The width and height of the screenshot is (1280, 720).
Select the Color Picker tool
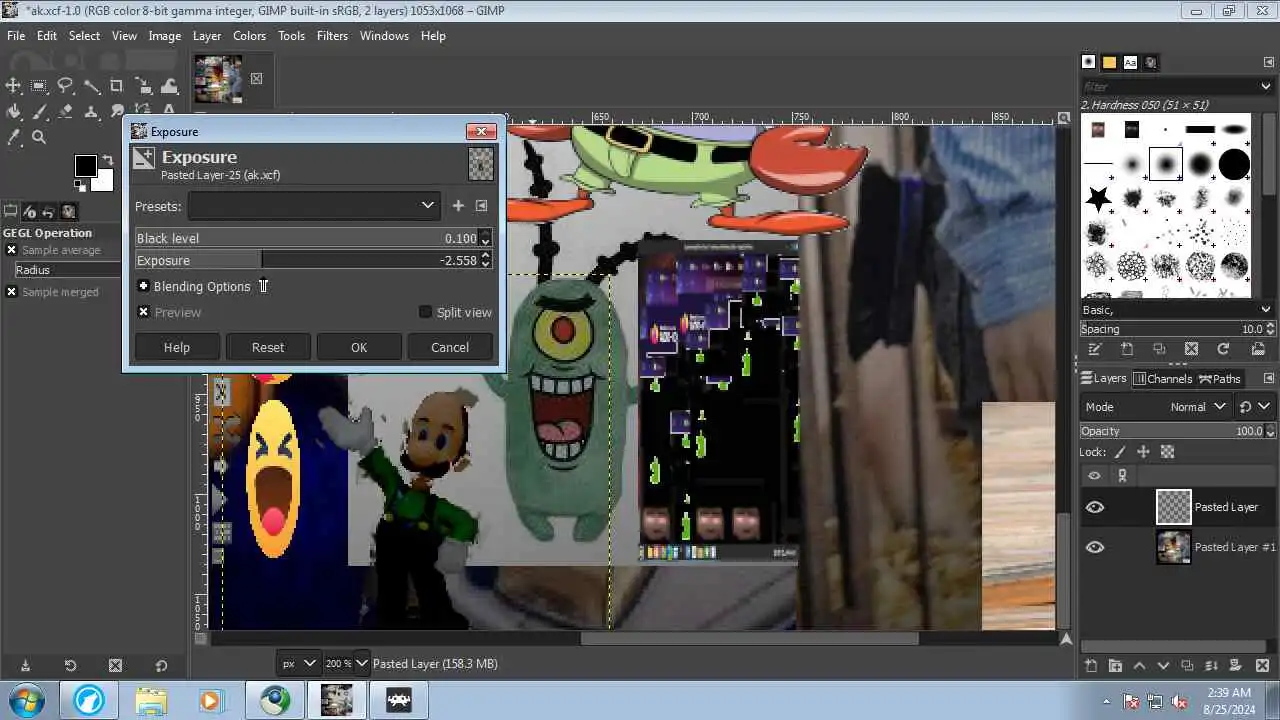[13, 138]
